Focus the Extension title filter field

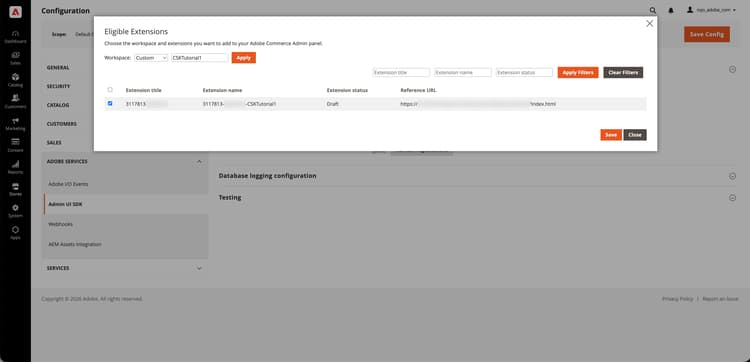tap(401, 72)
